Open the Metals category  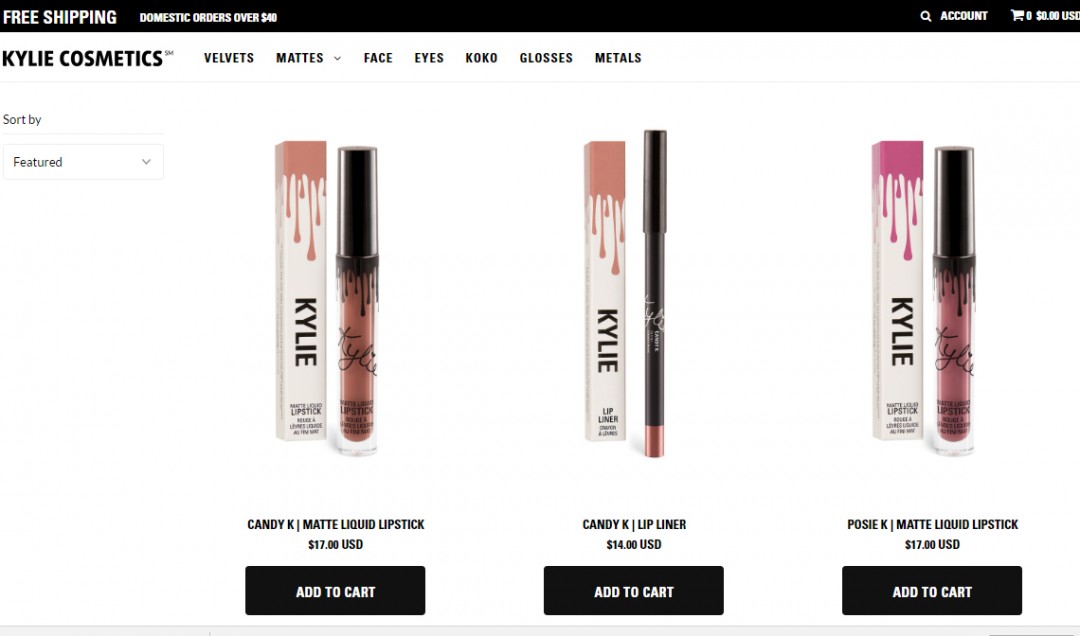point(618,58)
